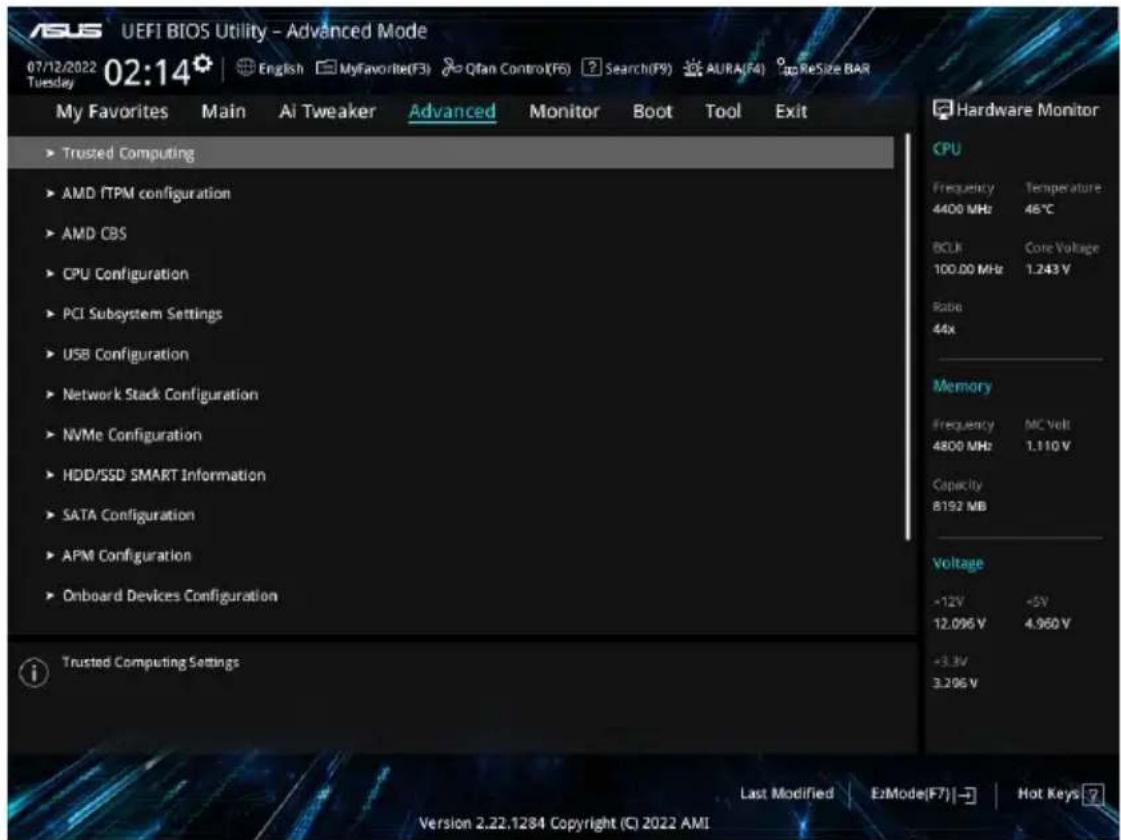This screenshot has height=840, width=1121.
Task: Click the +5V reading 4.960 V
Action: click(x=1047, y=624)
